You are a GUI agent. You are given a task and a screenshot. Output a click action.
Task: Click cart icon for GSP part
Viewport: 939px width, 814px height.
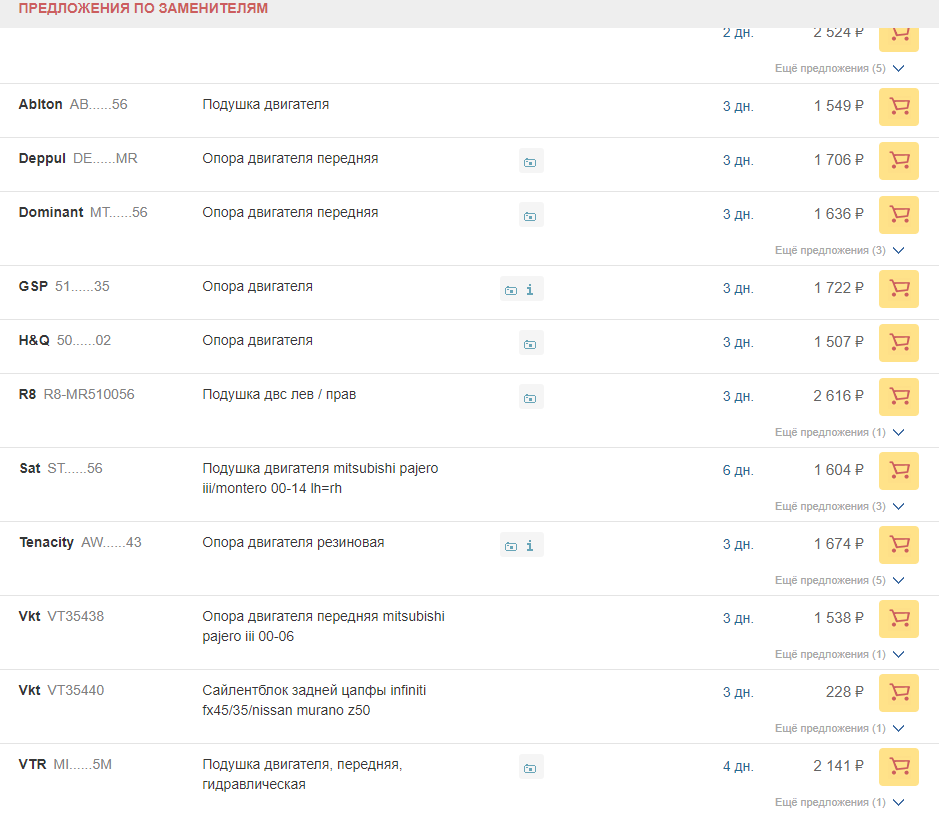[898, 289]
